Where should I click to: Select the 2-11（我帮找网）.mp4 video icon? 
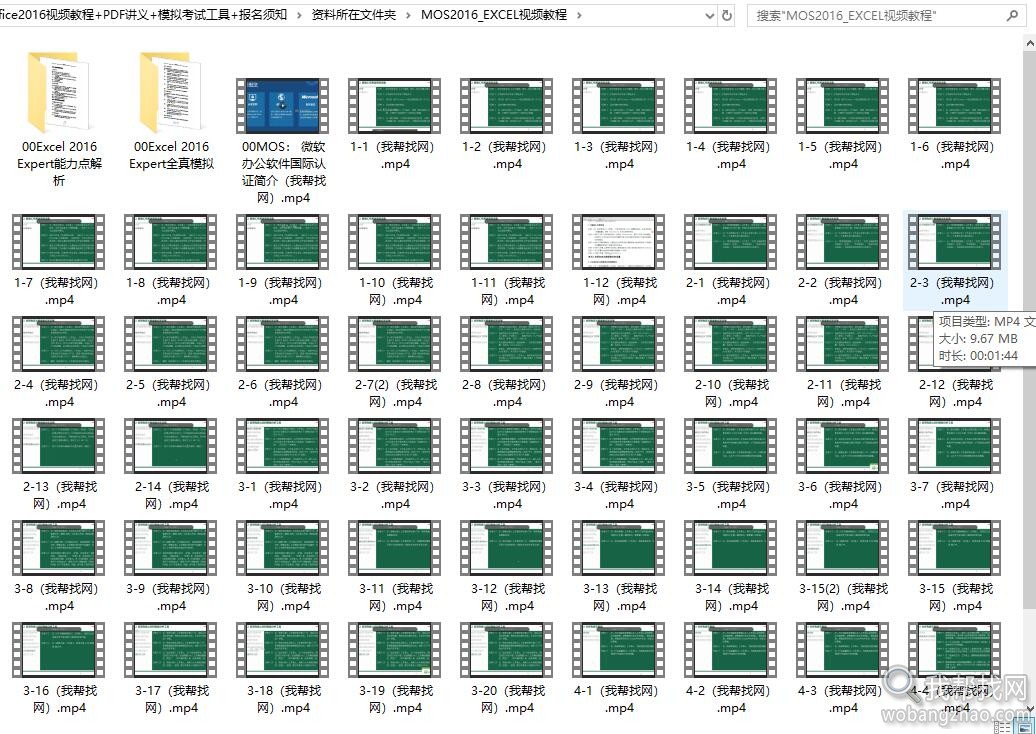[x=843, y=344]
